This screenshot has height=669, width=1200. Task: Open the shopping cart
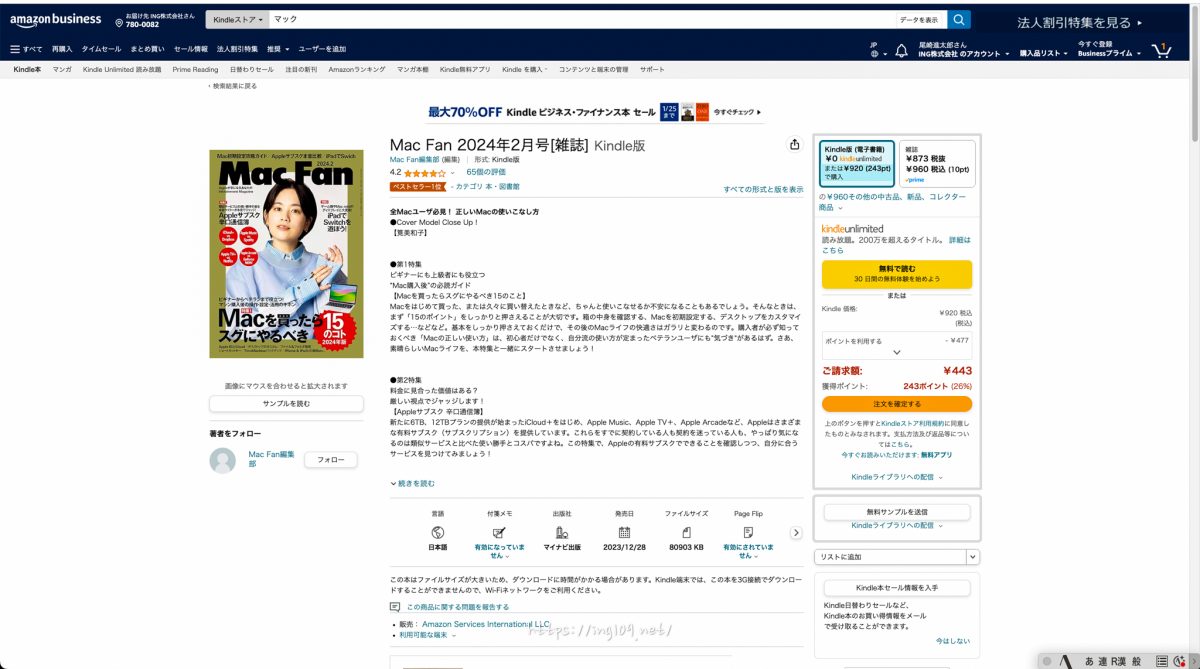pyautogui.click(x=1161, y=49)
